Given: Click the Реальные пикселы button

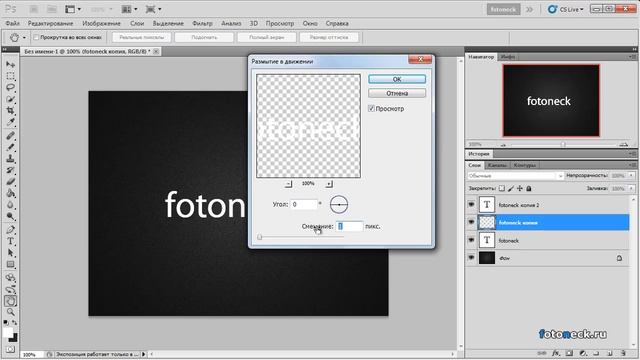Looking at the screenshot, I should [x=141, y=37].
